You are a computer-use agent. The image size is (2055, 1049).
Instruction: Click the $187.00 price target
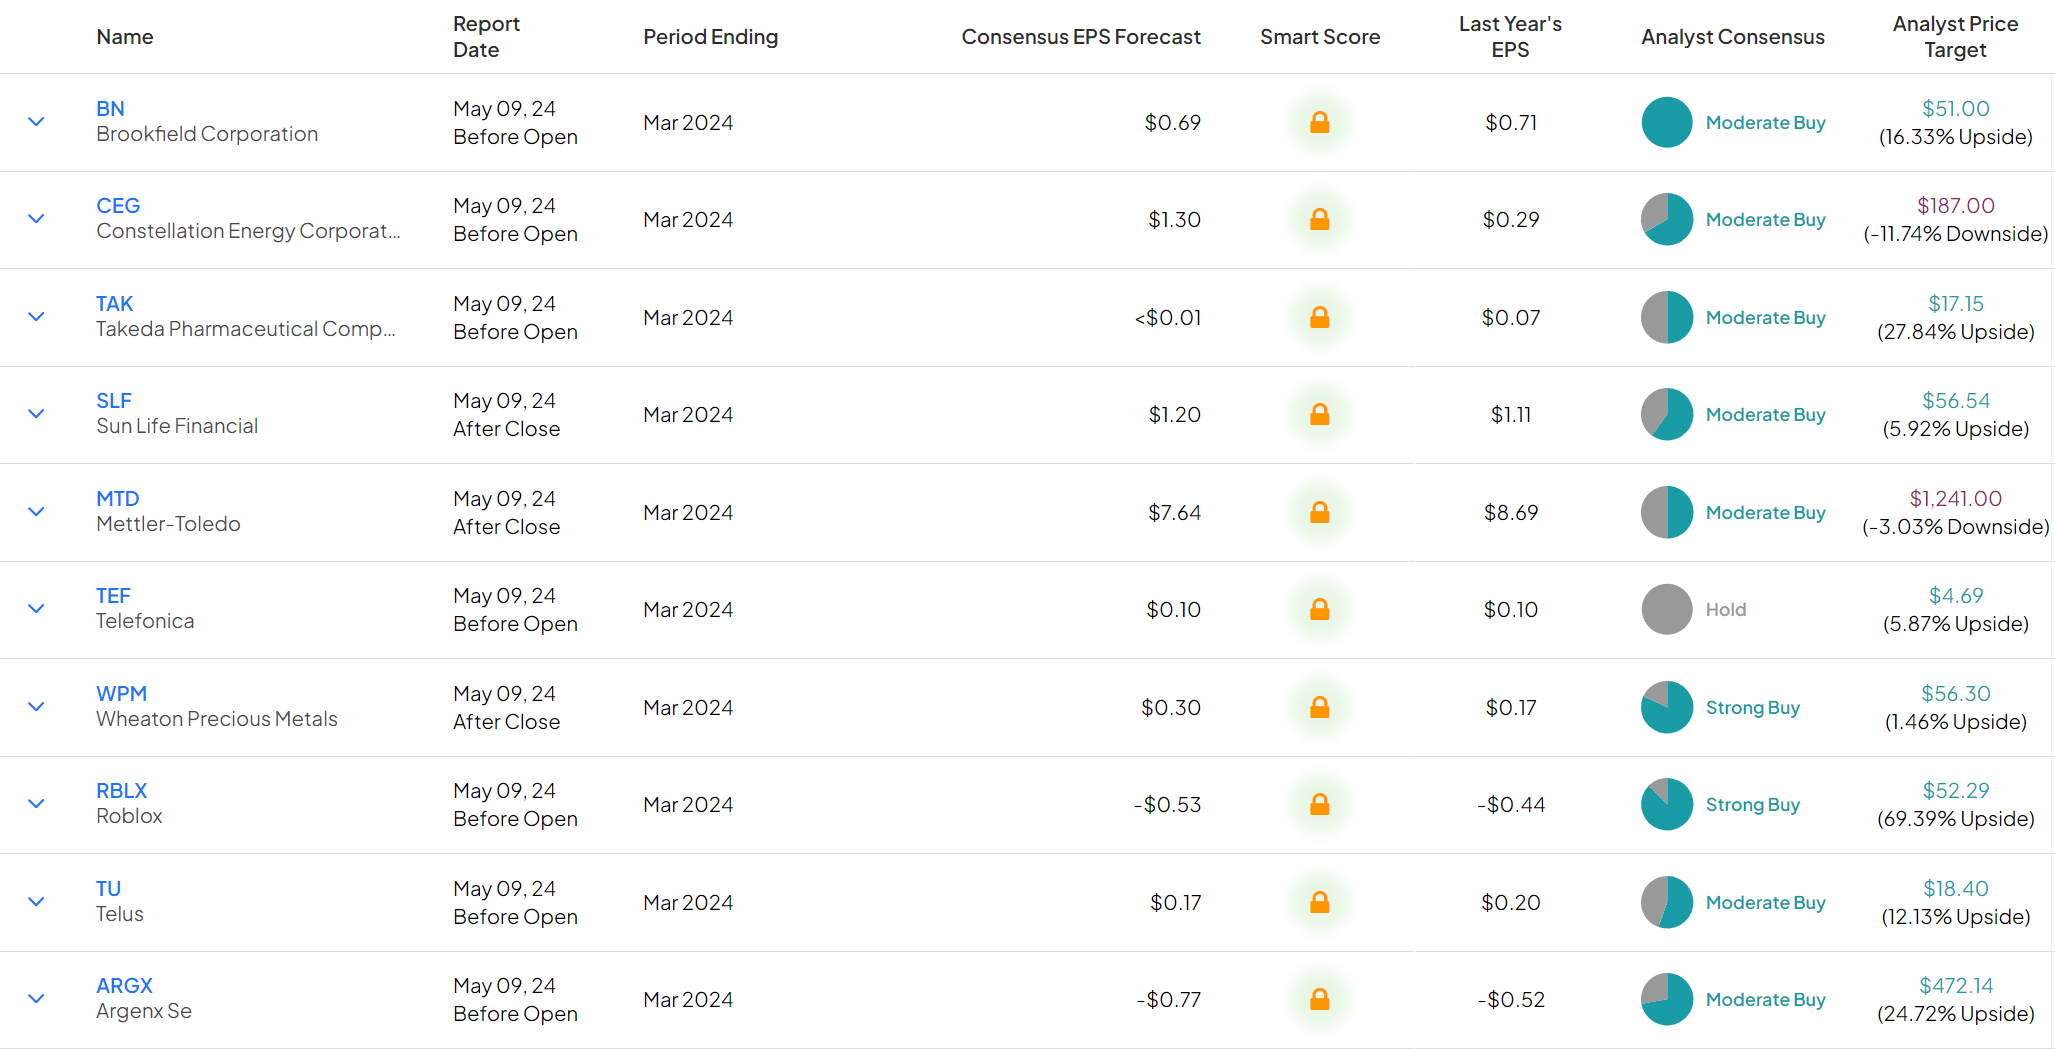pos(1956,206)
